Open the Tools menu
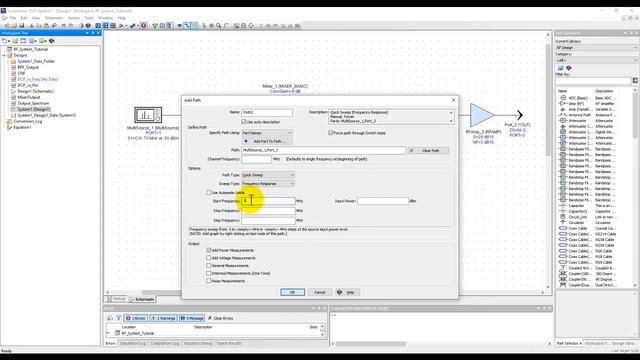This screenshot has height=360, width=640. click(89, 18)
